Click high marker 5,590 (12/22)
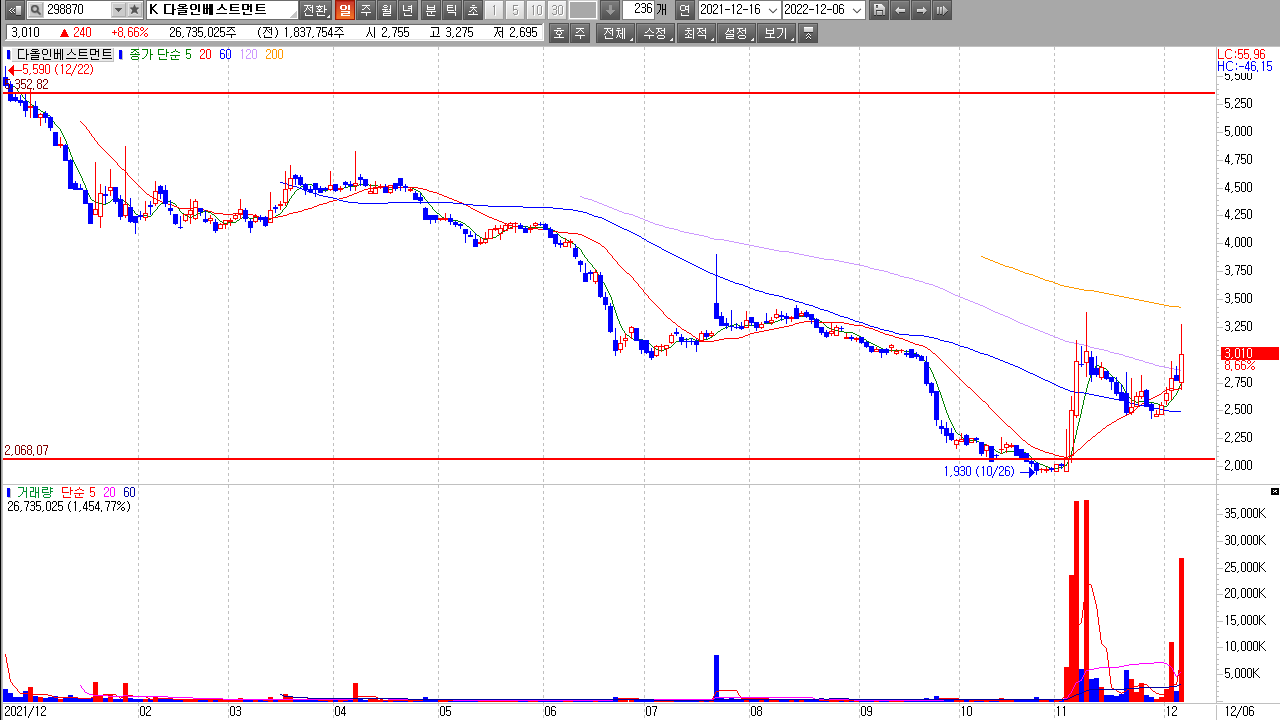Image resolution: width=1280 pixels, height=720 pixels. pos(57,69)
